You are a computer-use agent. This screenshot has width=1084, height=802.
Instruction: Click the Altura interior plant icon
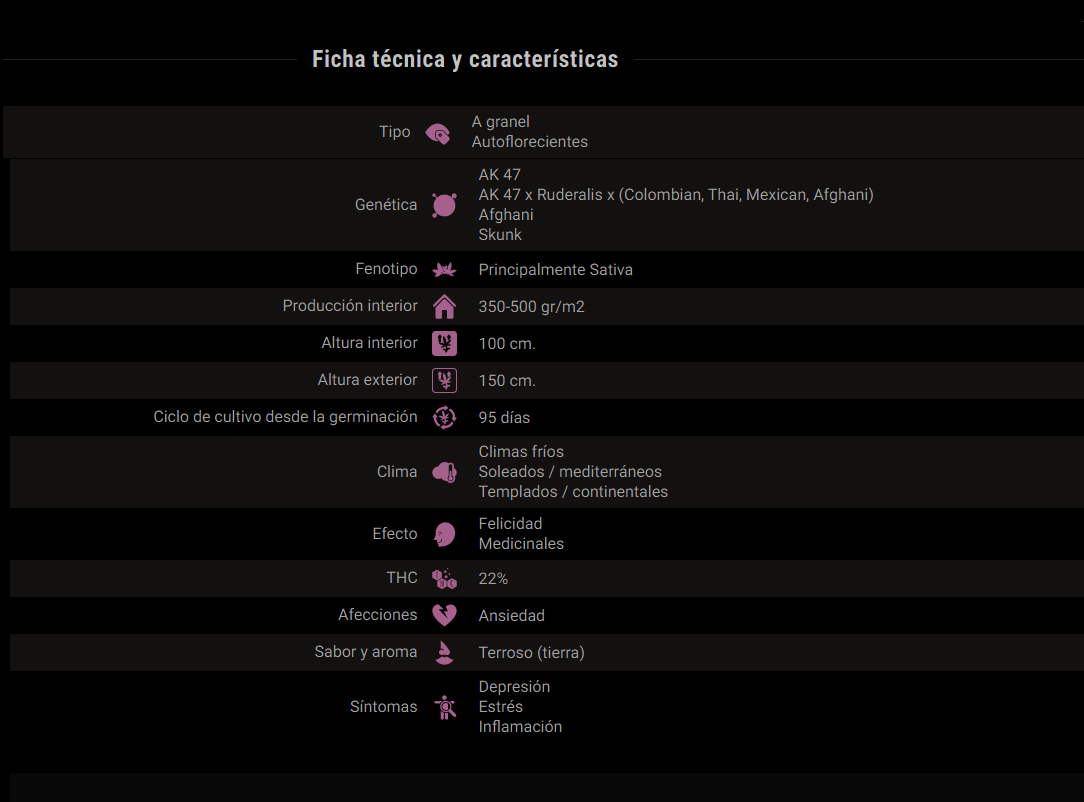pos(444,343)
